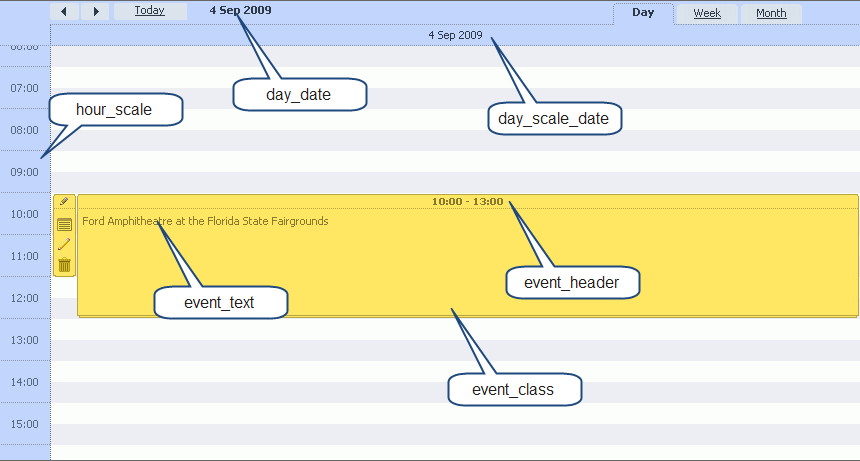Screen dimensions: 860x461
Task: Click the bold 4 Sep 2009 date title
Action: coord(240,11)
